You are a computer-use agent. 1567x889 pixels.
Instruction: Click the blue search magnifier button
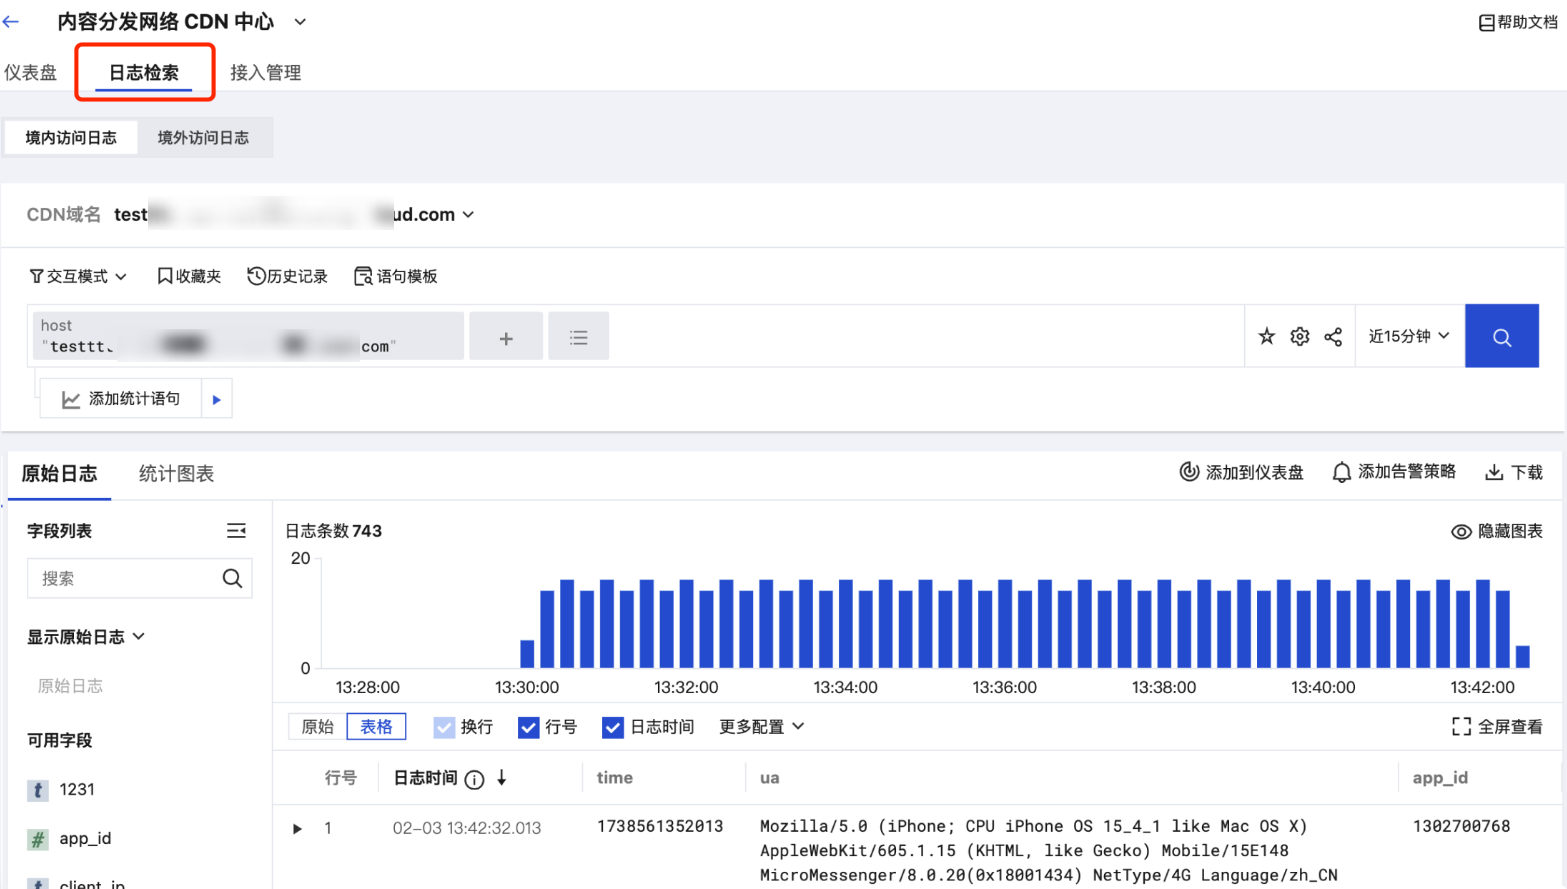click(1501, 337)
